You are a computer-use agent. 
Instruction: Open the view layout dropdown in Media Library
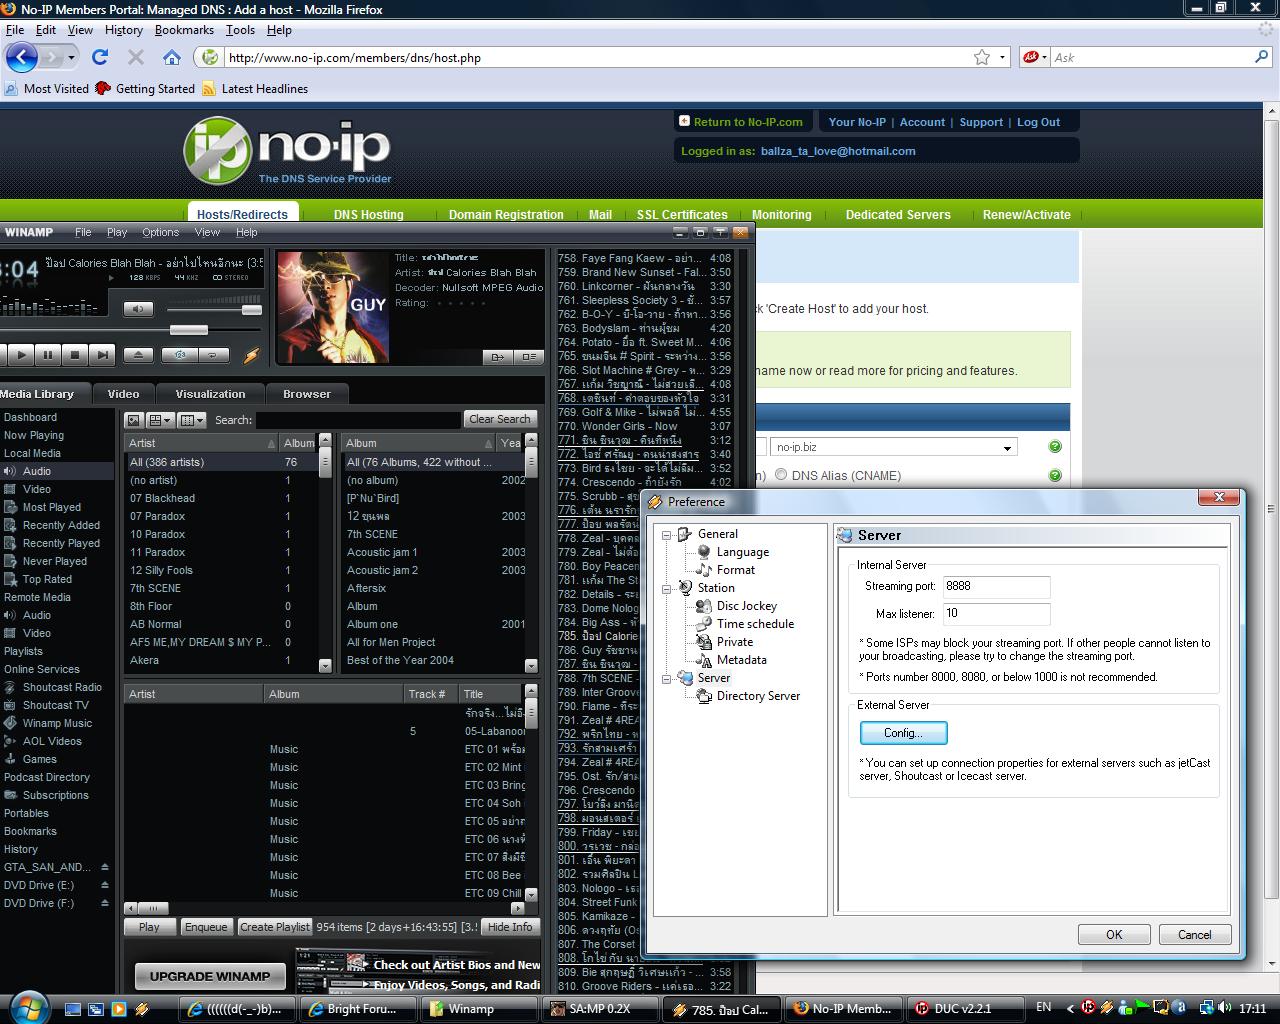tap(161, 420)
